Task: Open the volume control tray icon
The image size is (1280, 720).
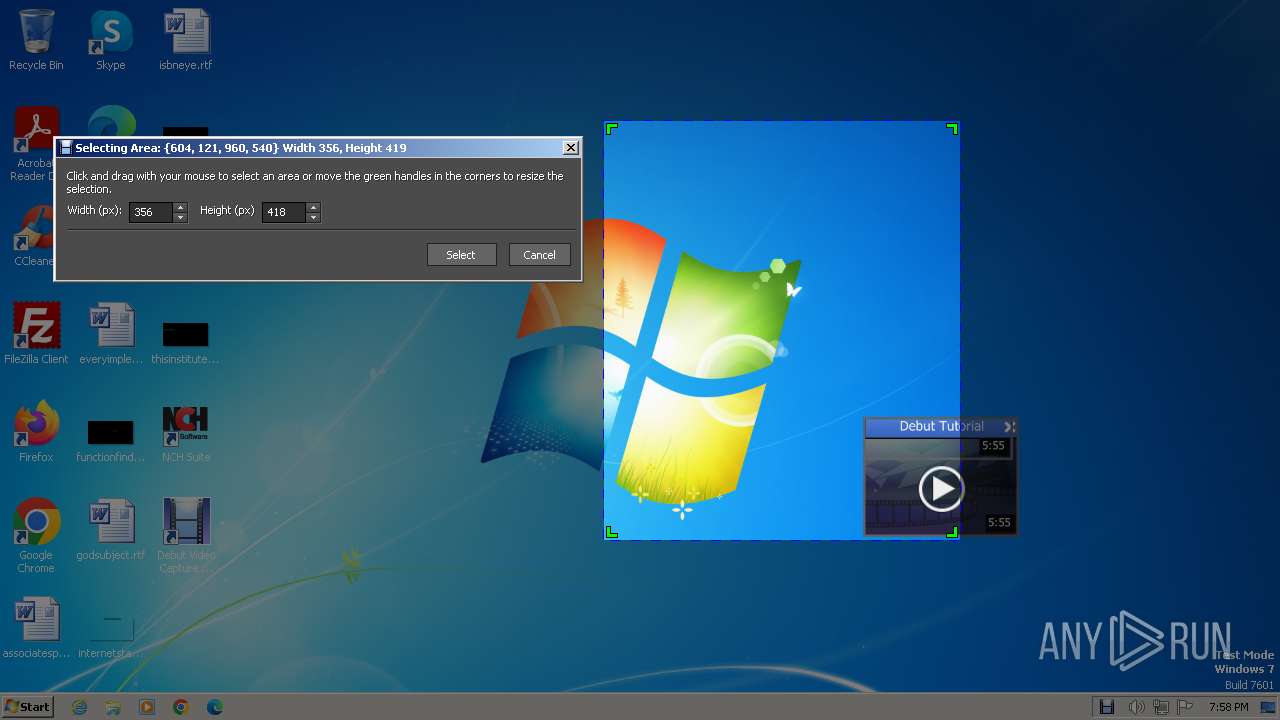Action: [1136, 707]
